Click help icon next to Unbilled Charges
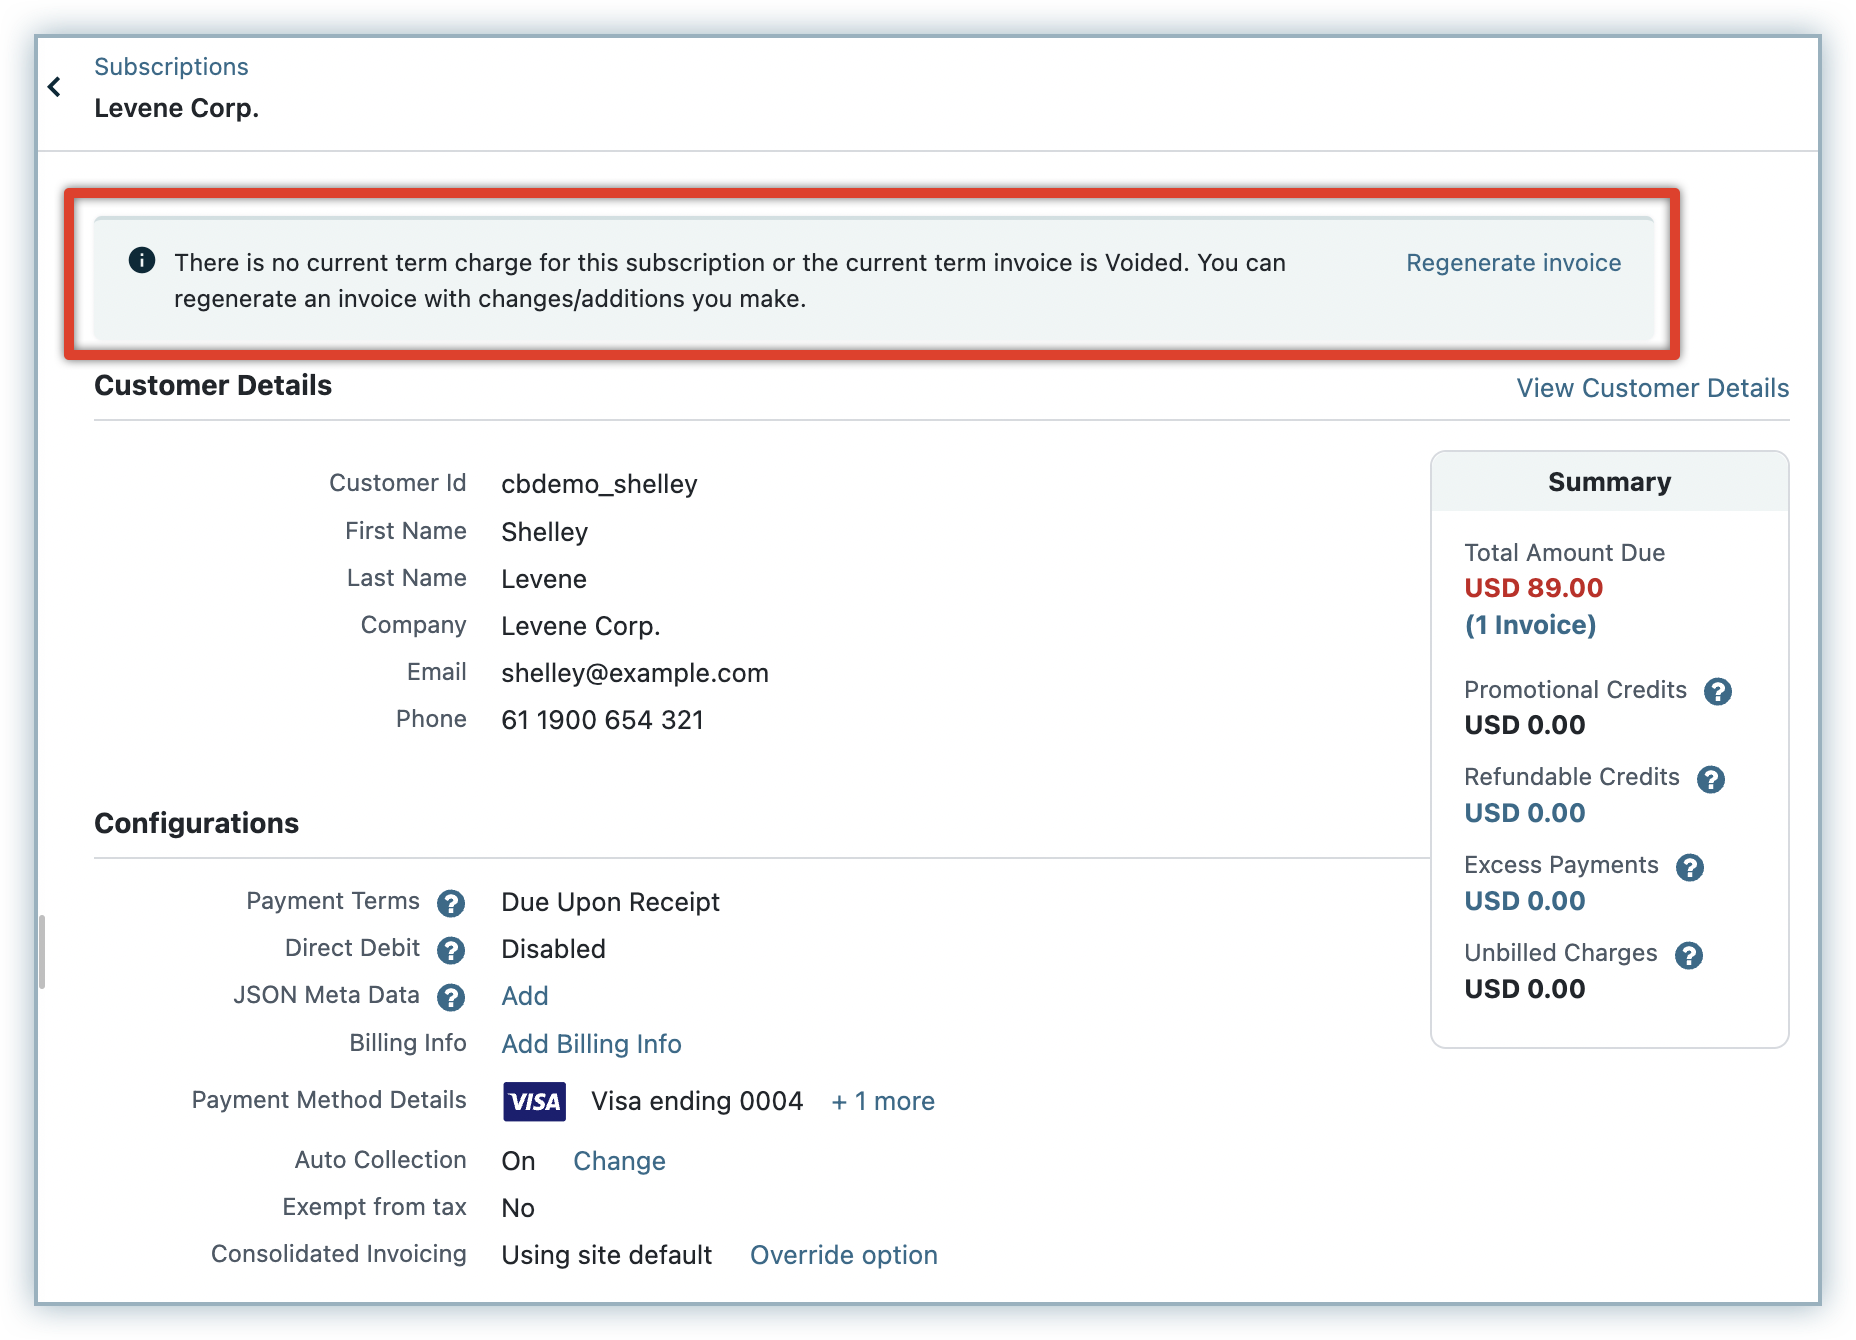Image resolution: width=1856 pixels, height=1340 pixels. click(x=1689, y=955)
